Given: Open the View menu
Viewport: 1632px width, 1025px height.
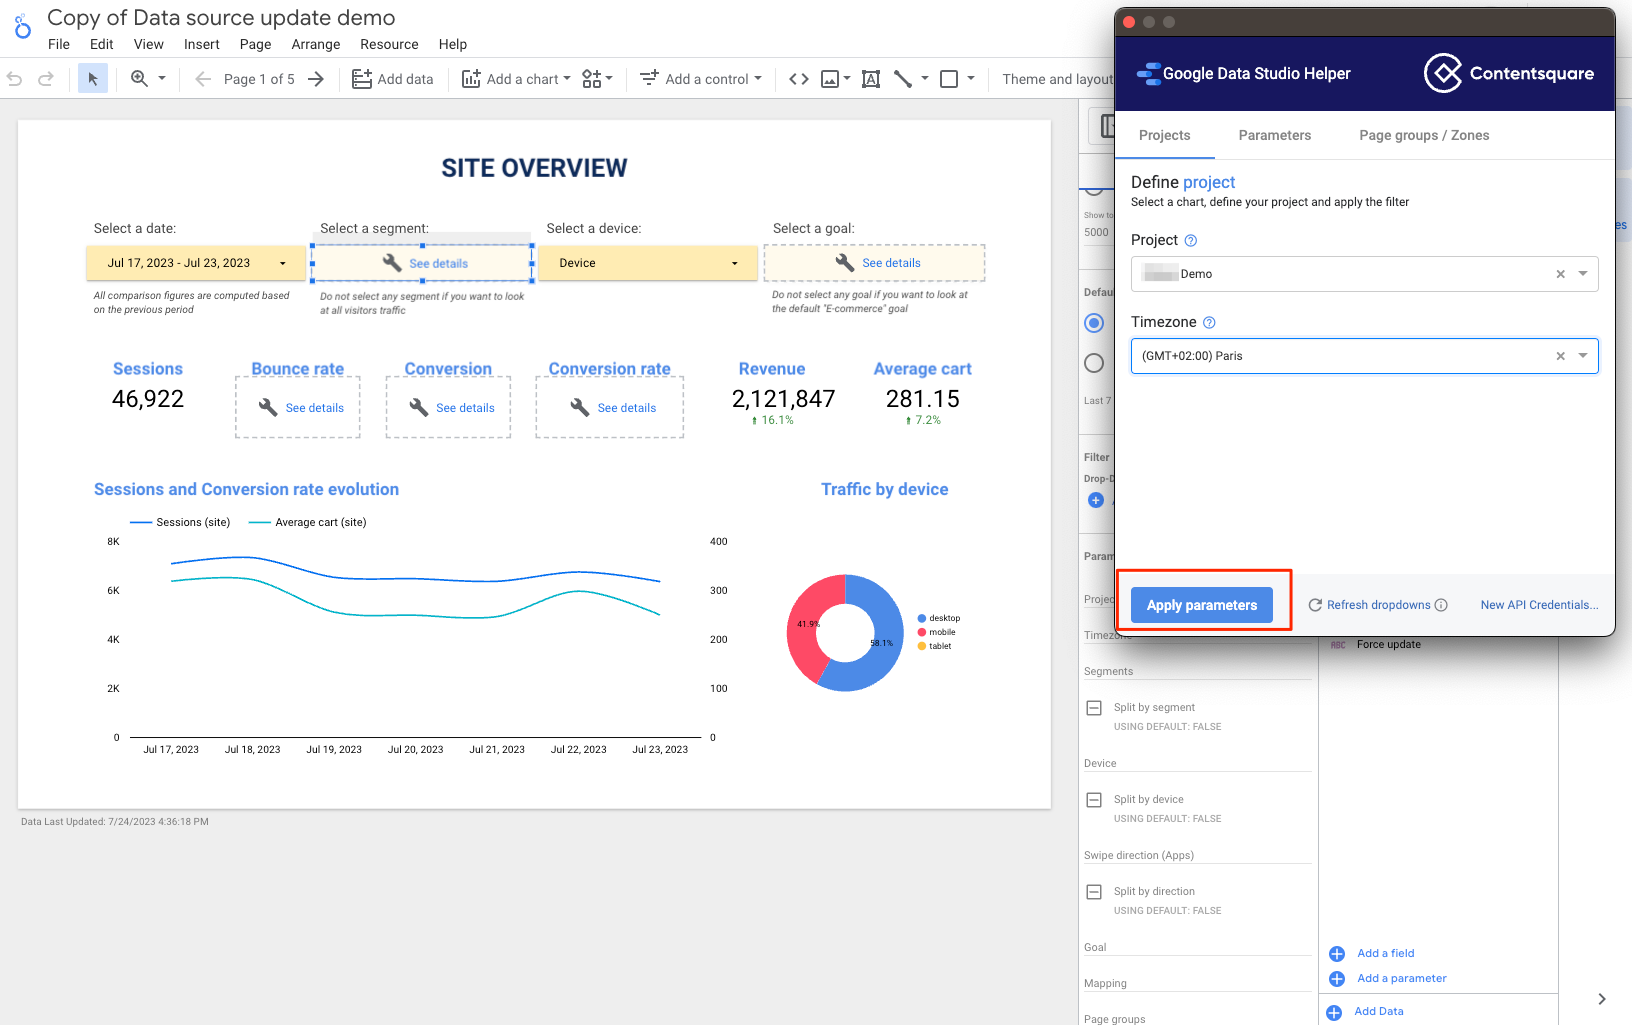Looking at the screenshot, I should (x=149, y=44).
